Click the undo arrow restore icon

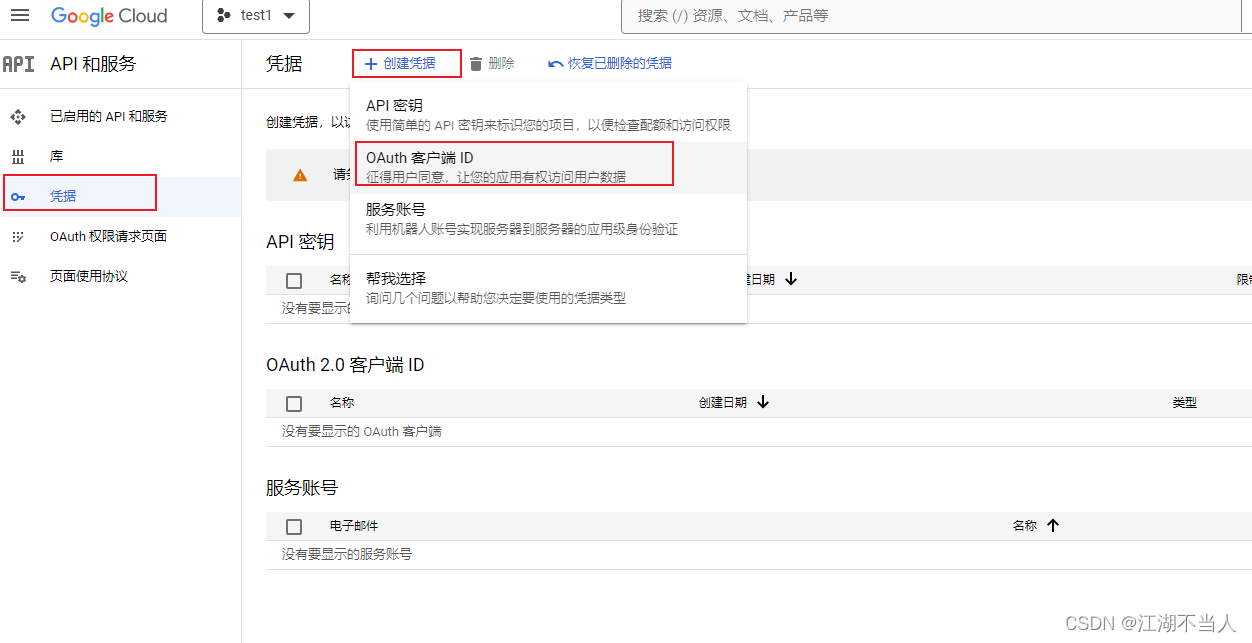click(556, 64)
